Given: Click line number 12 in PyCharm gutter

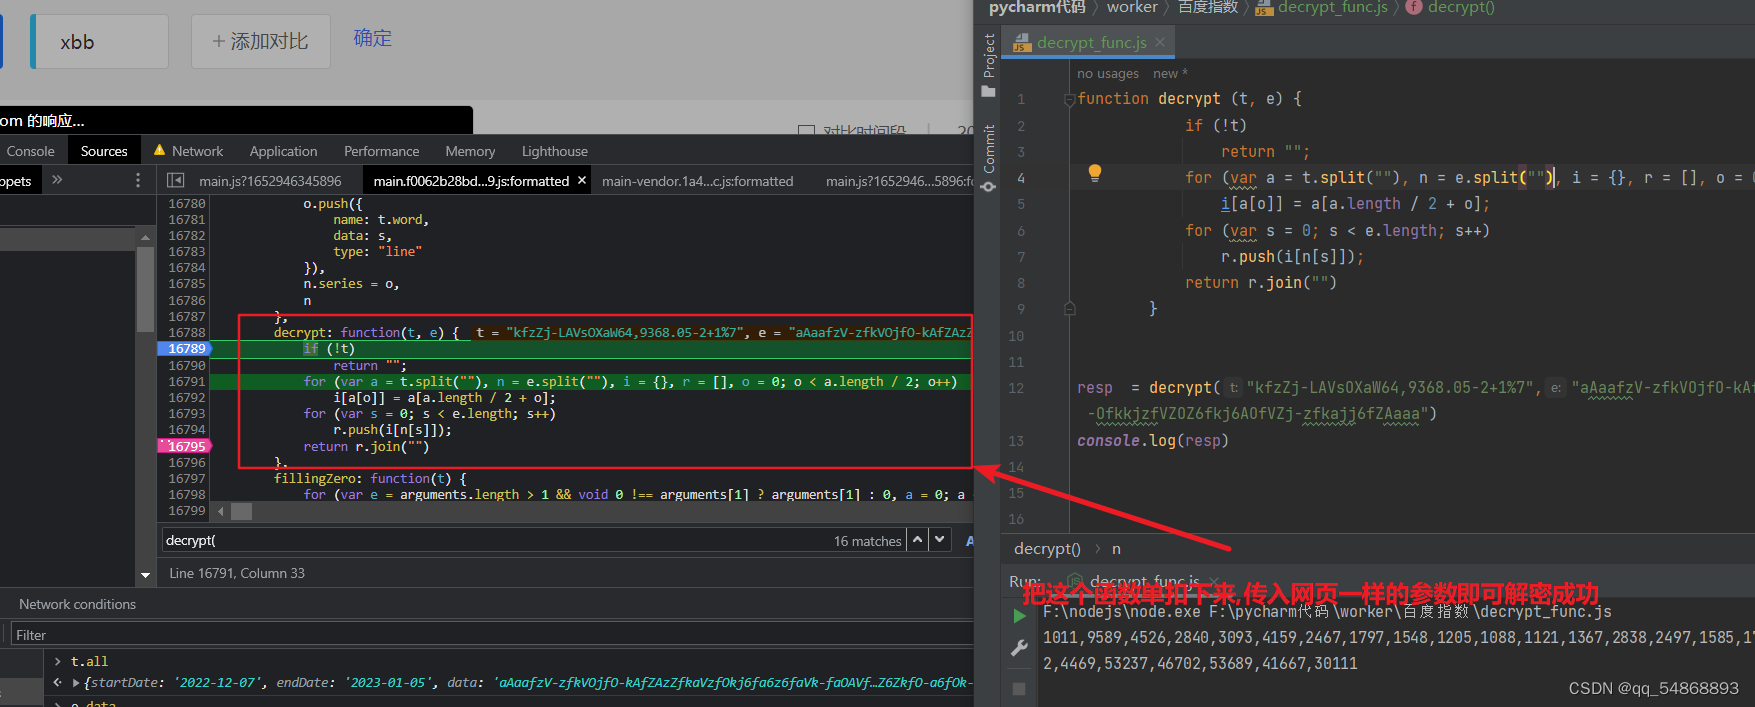Looking at the screenshot, I should 1016,388.
